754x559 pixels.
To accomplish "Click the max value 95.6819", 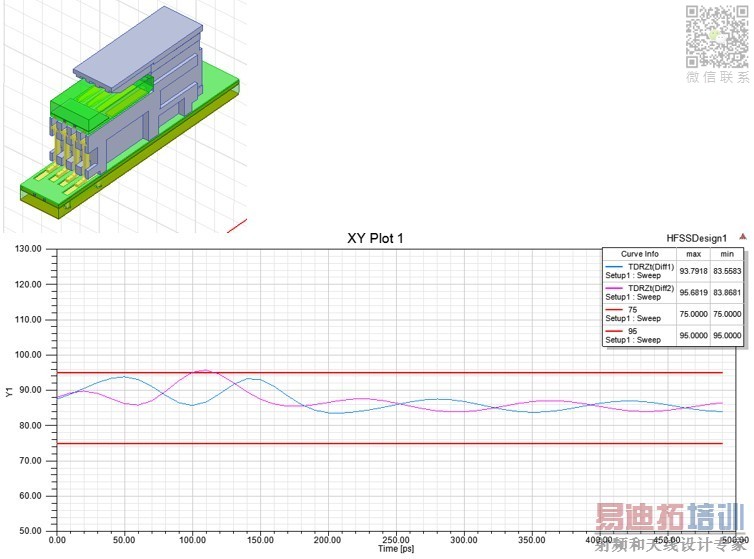I will click(x=693, y=292).
